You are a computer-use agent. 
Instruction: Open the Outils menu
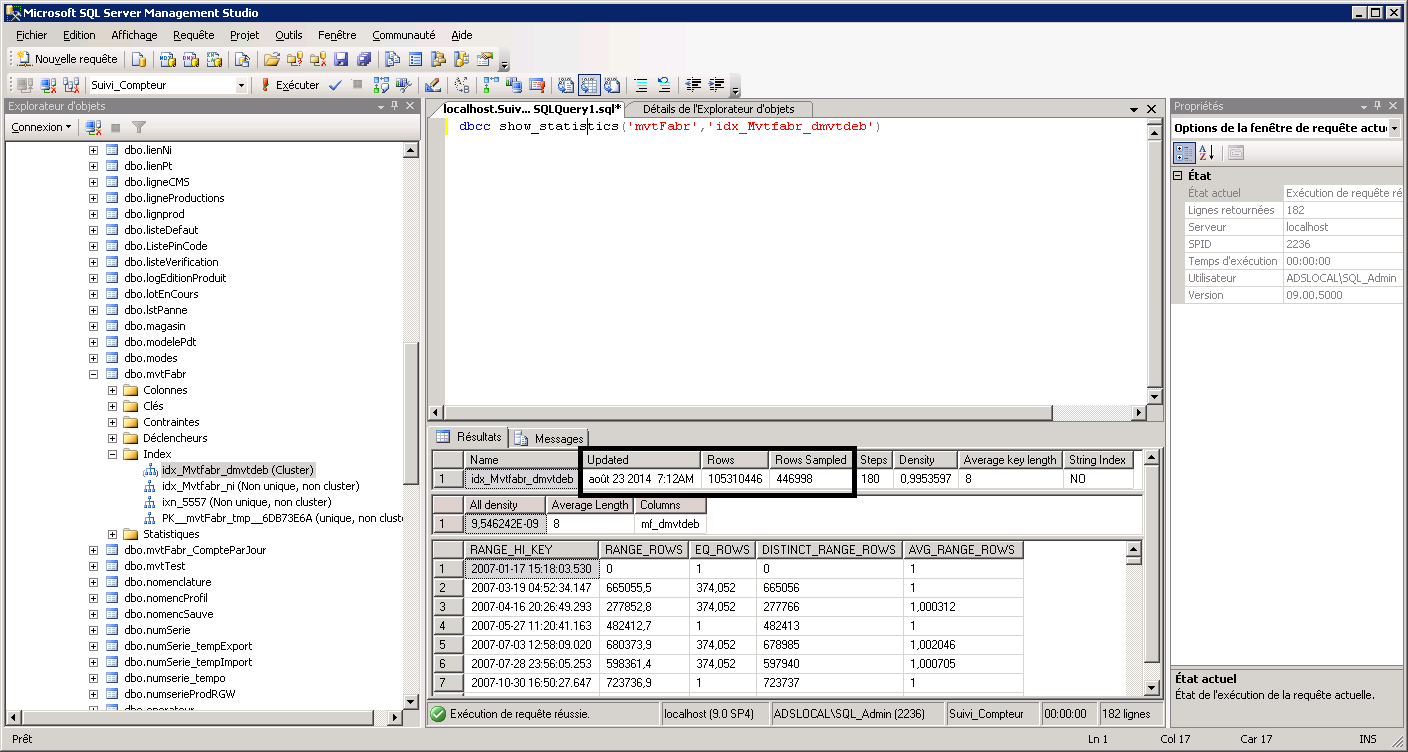coord(289,35)
